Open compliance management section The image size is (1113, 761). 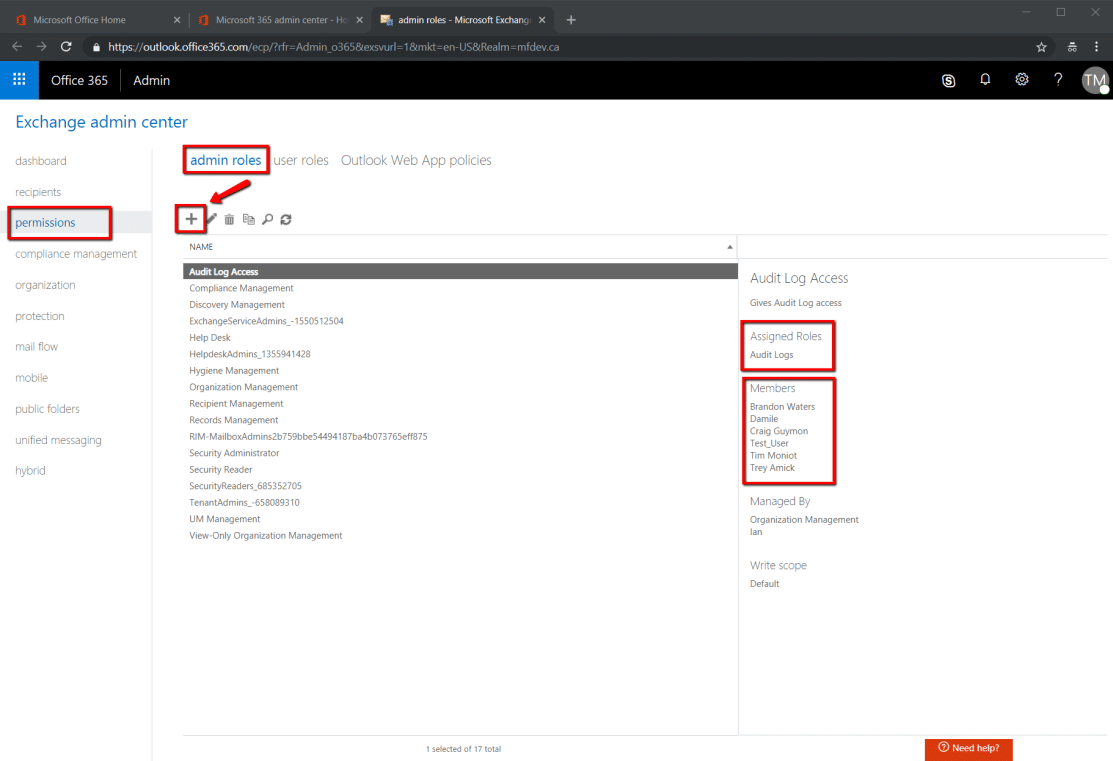[76, 254]
